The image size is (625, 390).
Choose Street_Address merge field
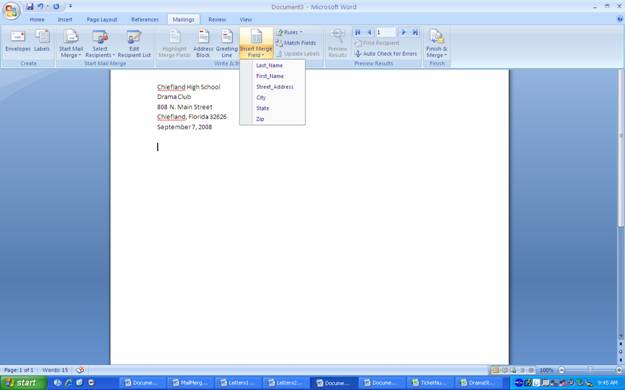(275, 87)
